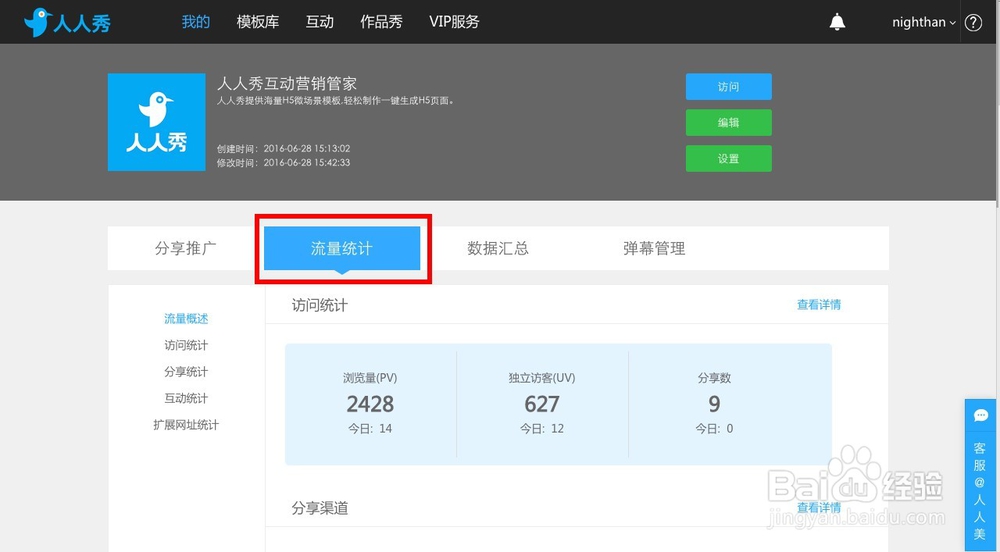Select 扩展网址统计 in the sidebar
This screenshot has width=1000, height=552.
click(x=186, y=425)
